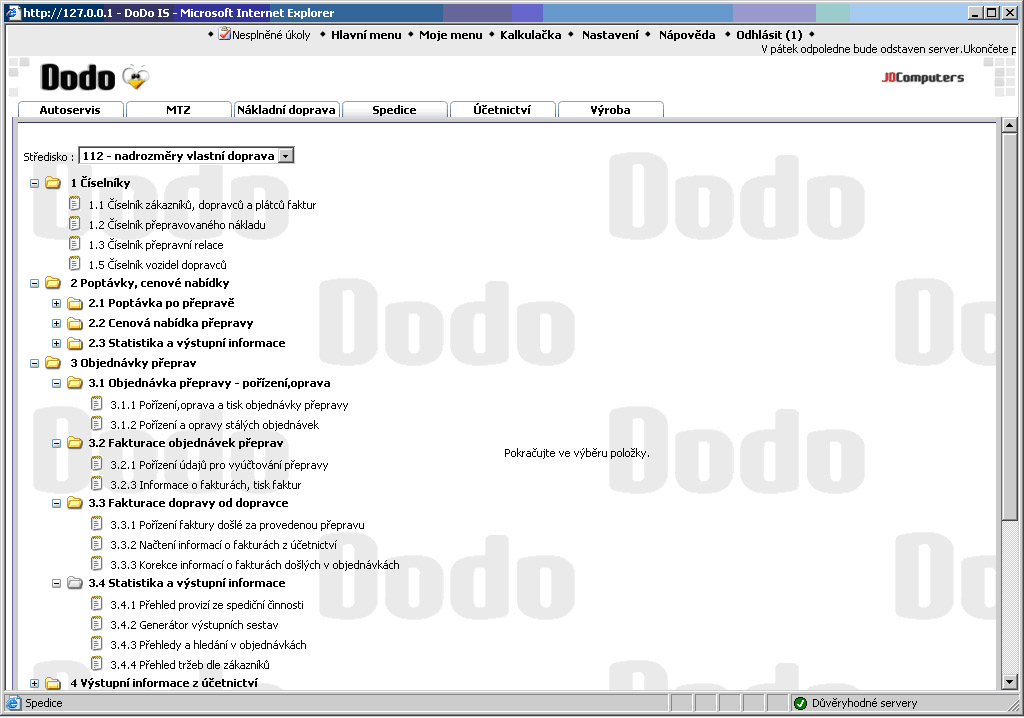Viewport: 1024px width, 718px height.
Task: Switch to the Výroba tab
Action: (x=611, y=110)
